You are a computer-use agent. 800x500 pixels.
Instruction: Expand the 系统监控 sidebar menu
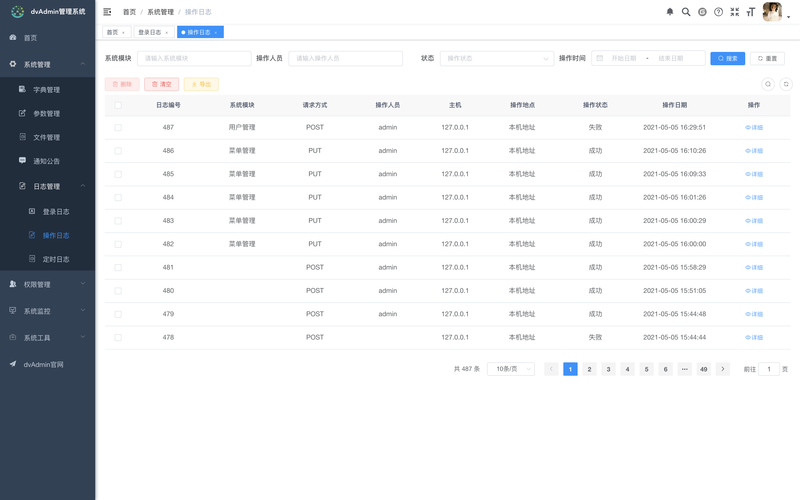click(47, 311)
